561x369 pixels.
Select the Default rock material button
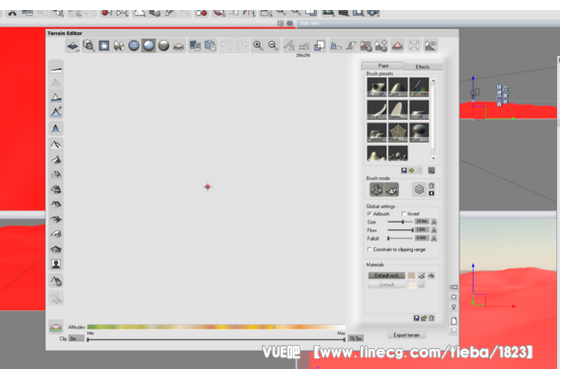tap(386, 275)
